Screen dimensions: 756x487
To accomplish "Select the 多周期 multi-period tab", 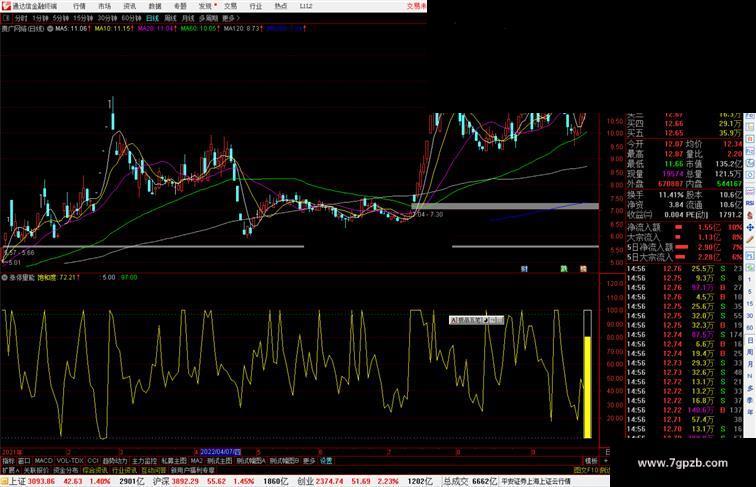I will 208,18.
